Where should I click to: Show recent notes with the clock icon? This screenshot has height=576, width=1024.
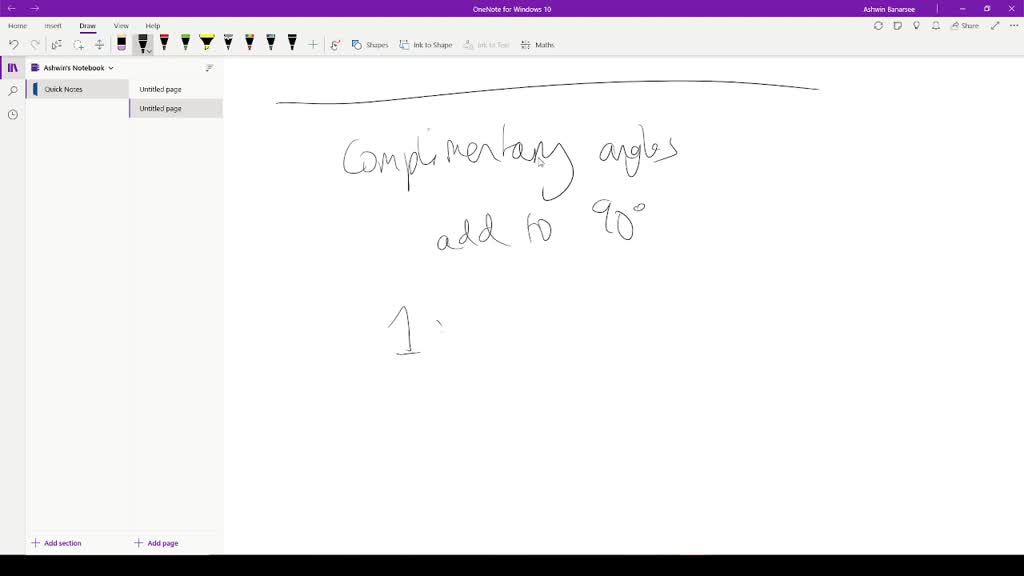pos(11,114)
